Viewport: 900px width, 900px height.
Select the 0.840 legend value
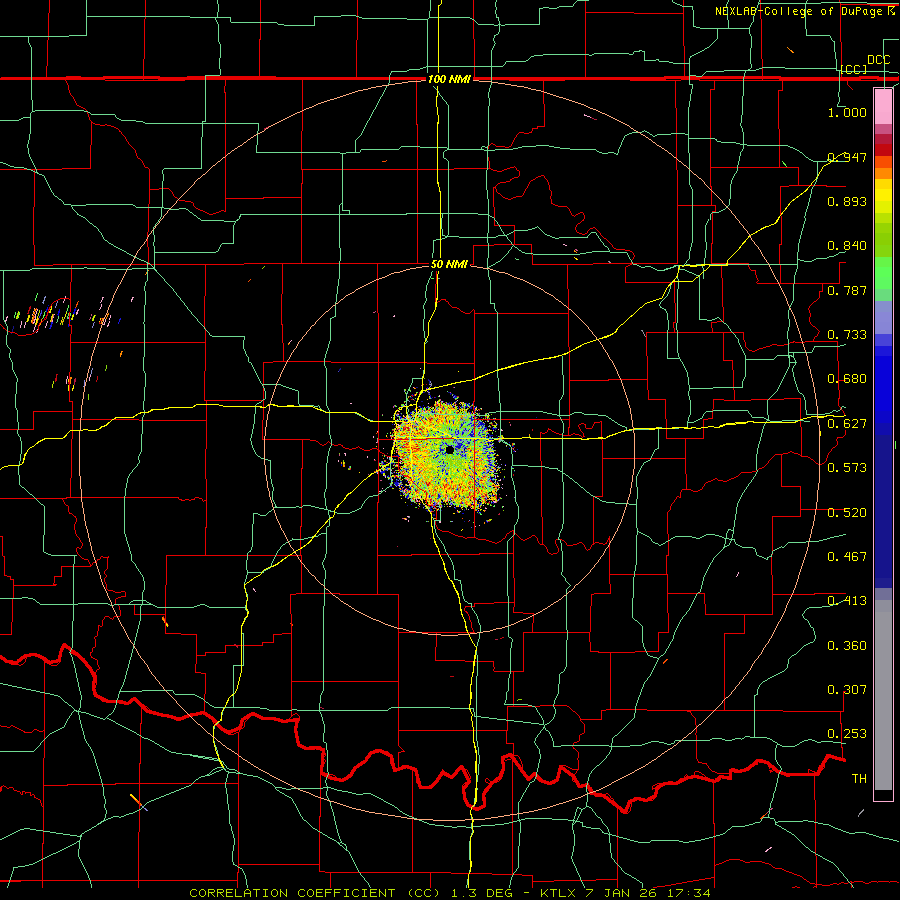[847, 246]
